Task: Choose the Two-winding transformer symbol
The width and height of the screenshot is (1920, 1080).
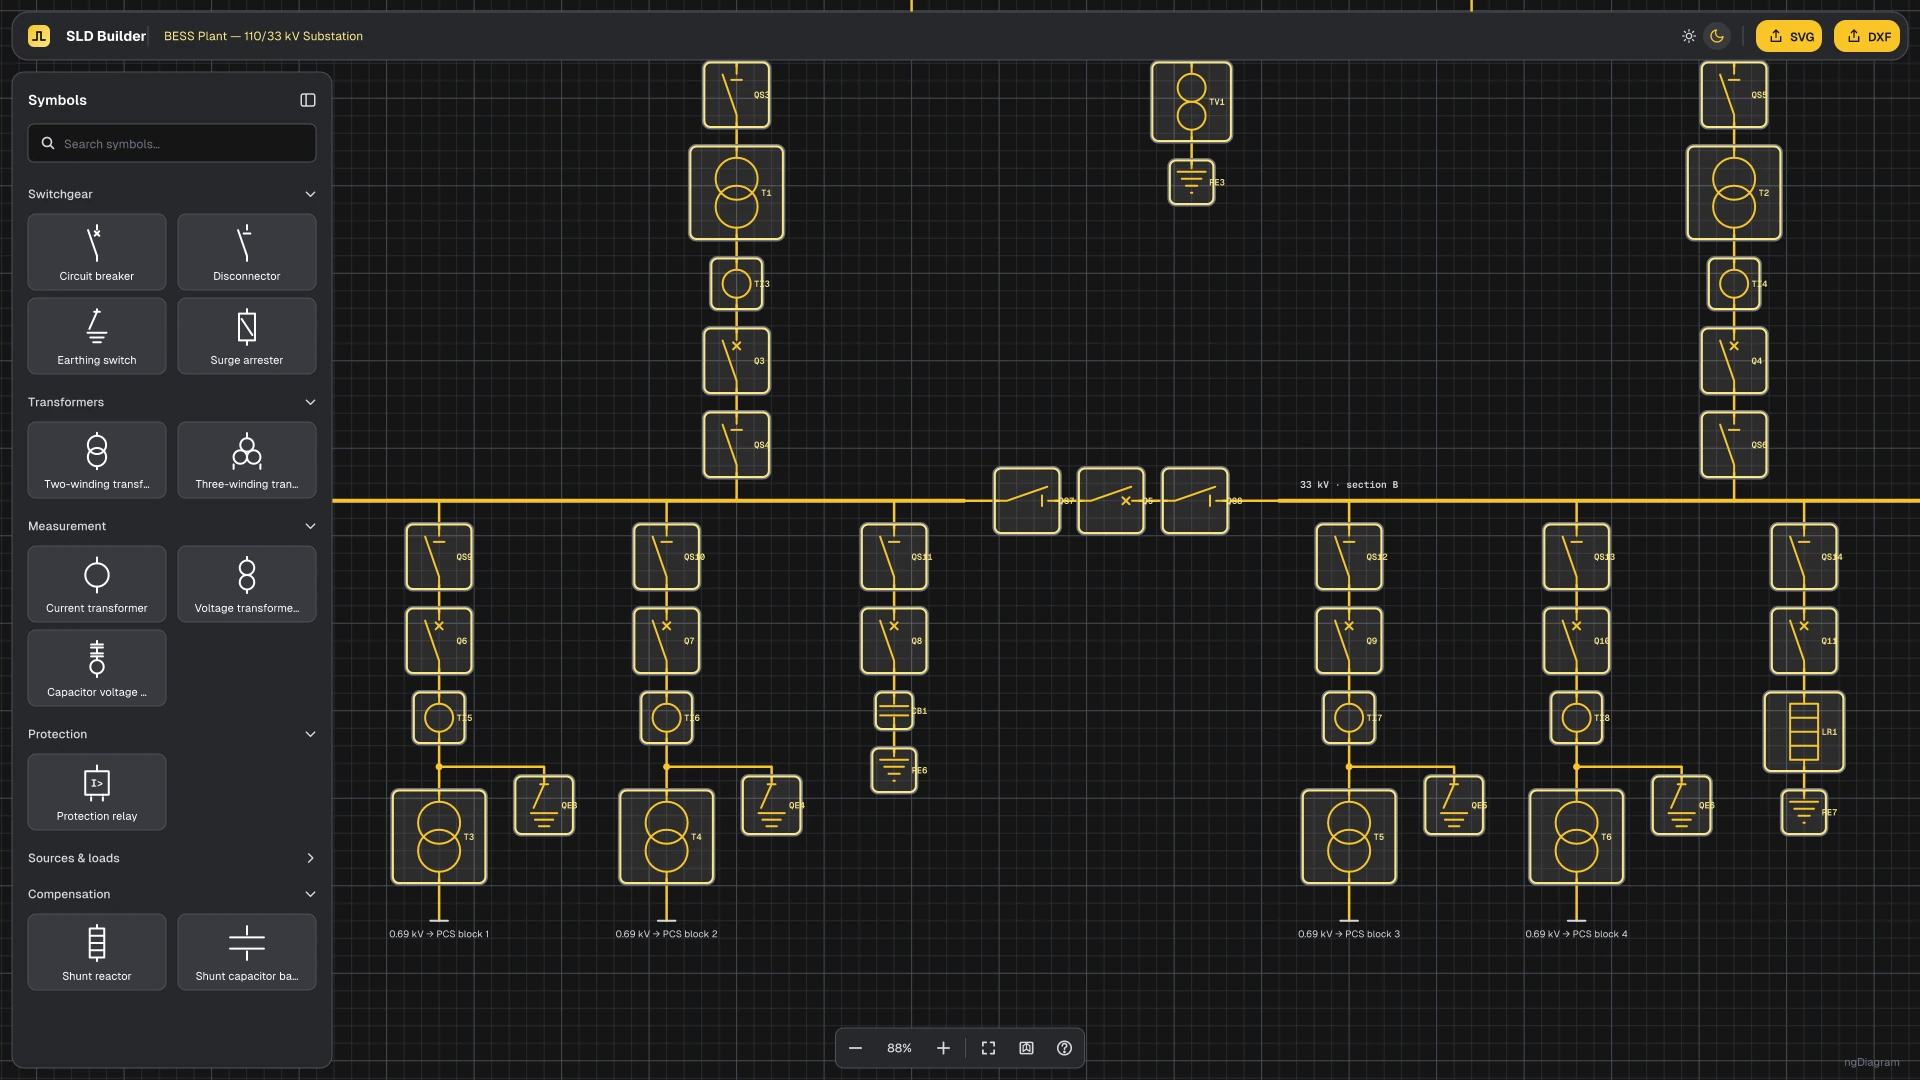Action: pyautogui.click(x=97, y=460)
